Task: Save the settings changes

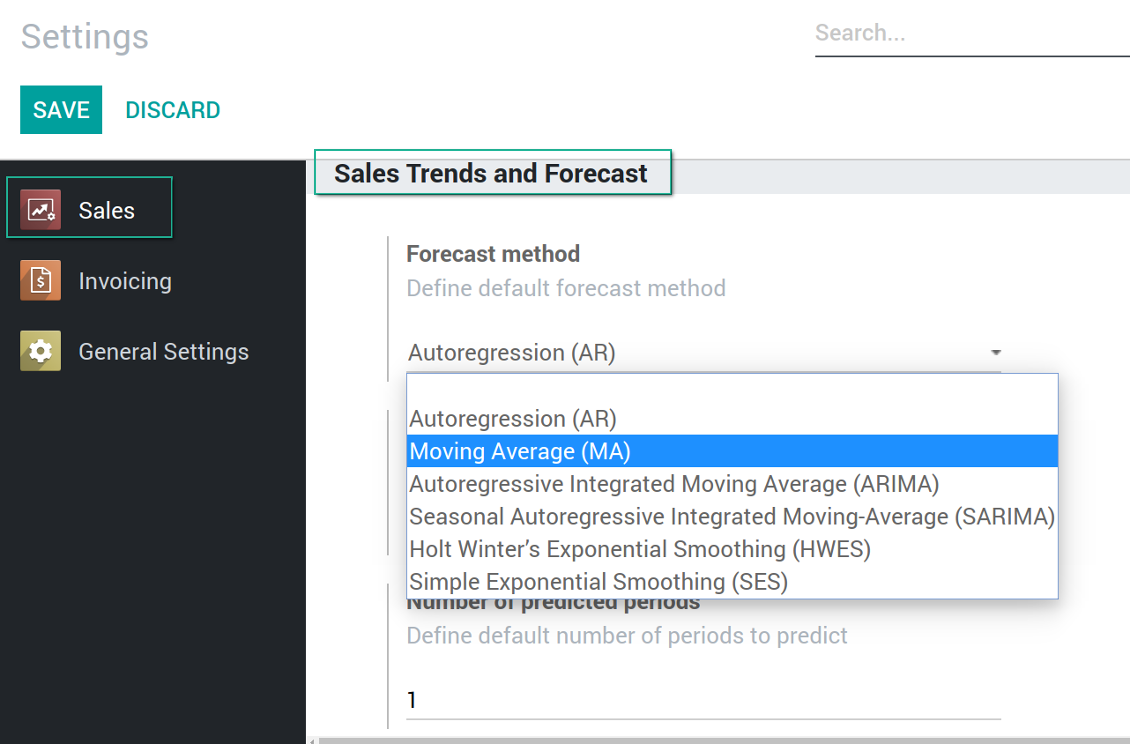Action: tap(61, 110)
